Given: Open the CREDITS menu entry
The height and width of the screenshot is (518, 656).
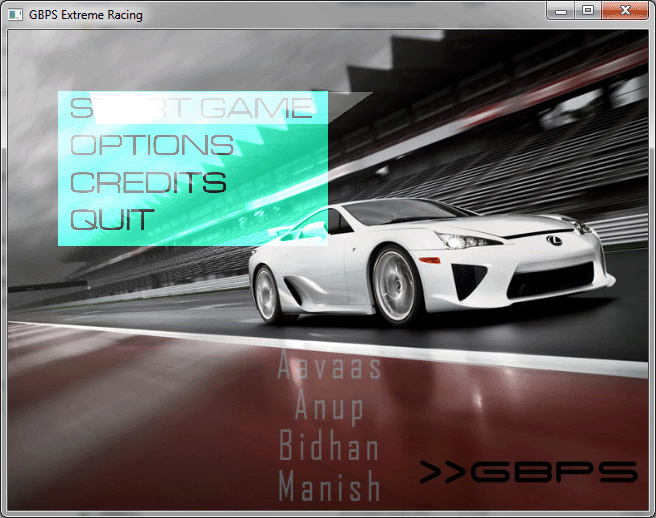Looking at the screenshot, I should tap(148, 182).
